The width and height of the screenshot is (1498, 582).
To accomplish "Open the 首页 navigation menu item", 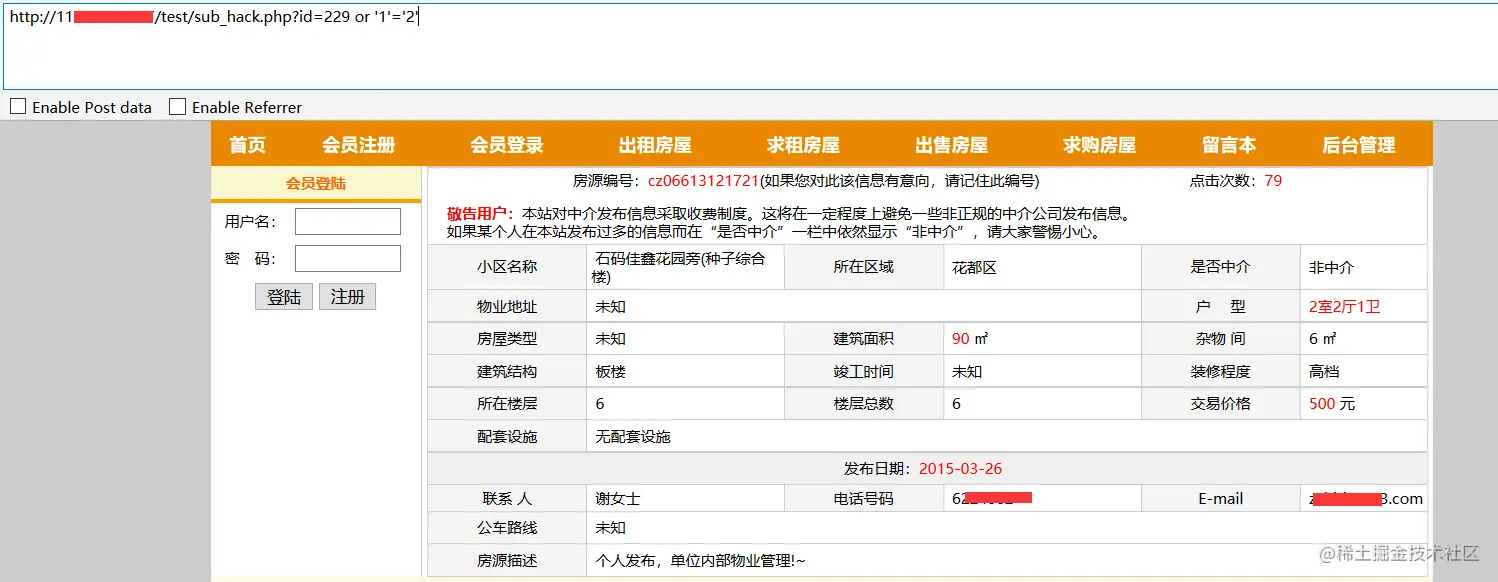I will [x=246, y=143].
